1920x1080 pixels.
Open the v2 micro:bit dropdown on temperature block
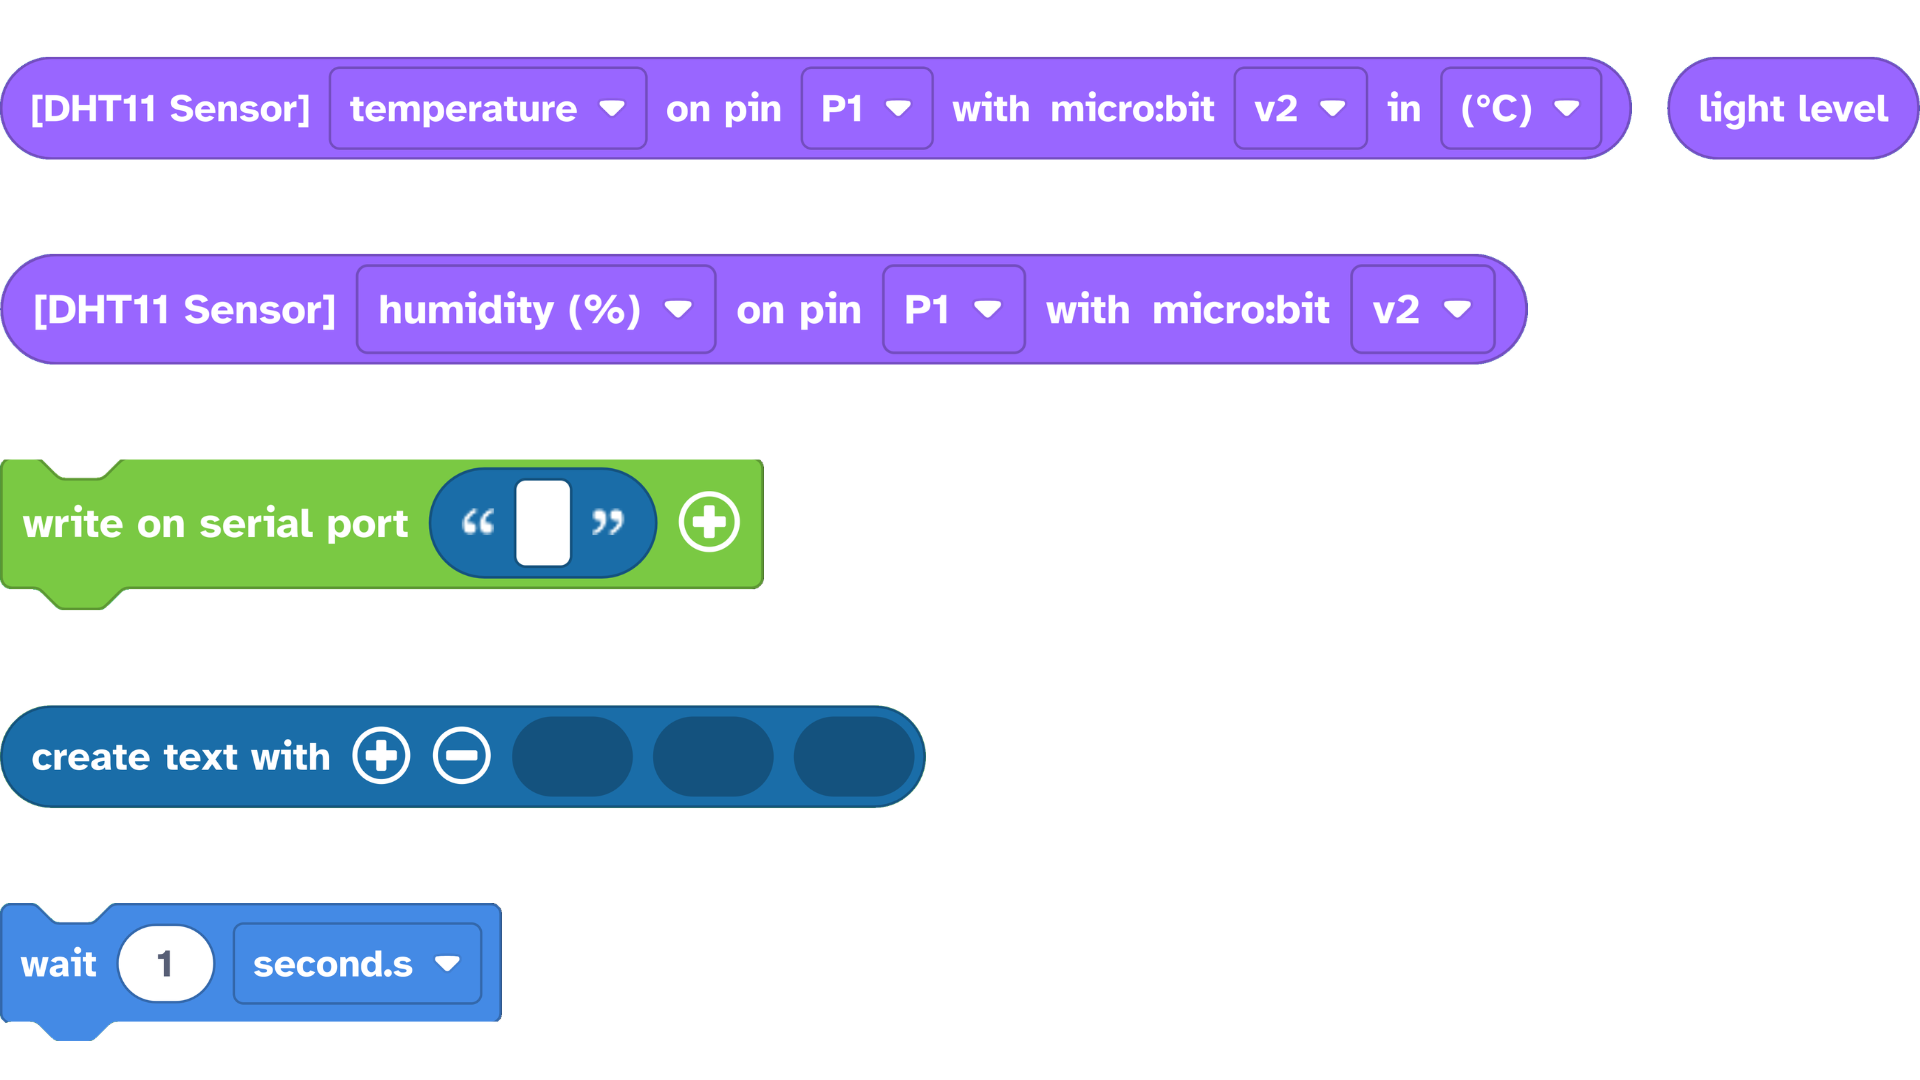(1299, 108)
